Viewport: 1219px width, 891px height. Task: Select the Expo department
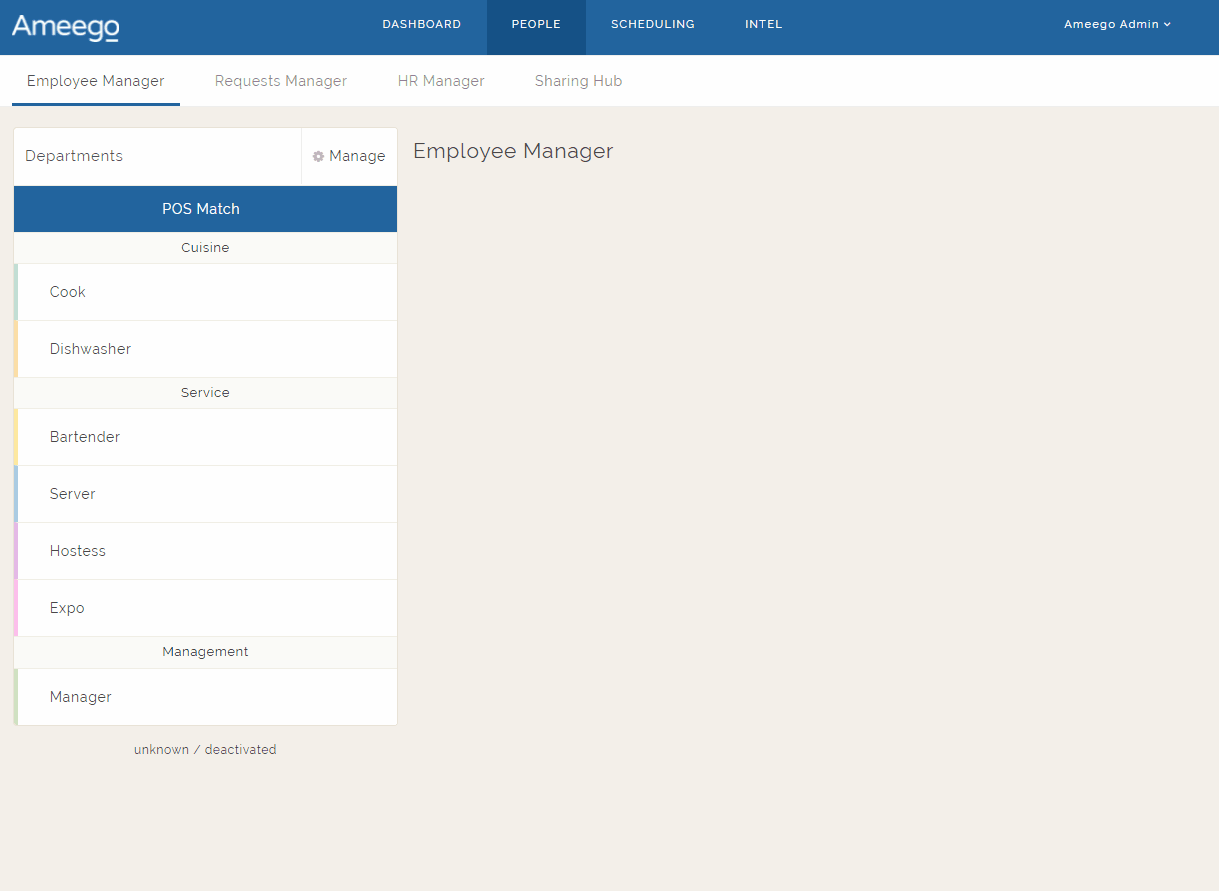[67, 608]
